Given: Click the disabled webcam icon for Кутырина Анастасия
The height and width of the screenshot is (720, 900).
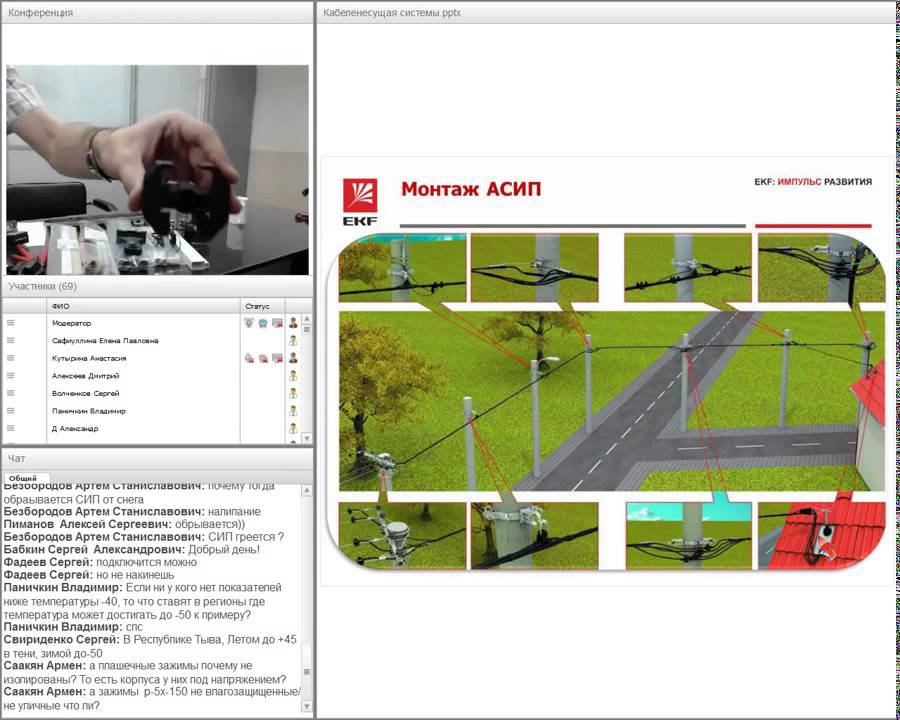Looking at the screenshot, I should point(263,358).
